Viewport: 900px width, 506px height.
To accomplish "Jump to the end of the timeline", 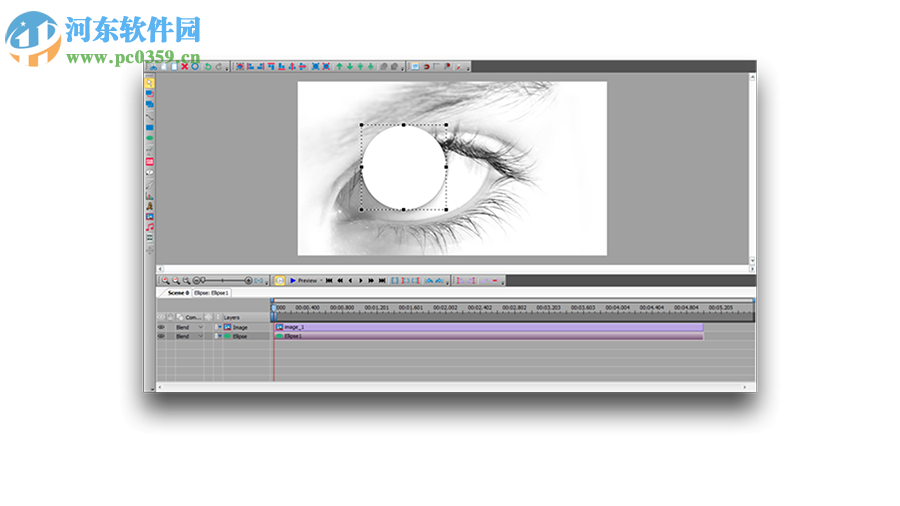I will [382, 281].
